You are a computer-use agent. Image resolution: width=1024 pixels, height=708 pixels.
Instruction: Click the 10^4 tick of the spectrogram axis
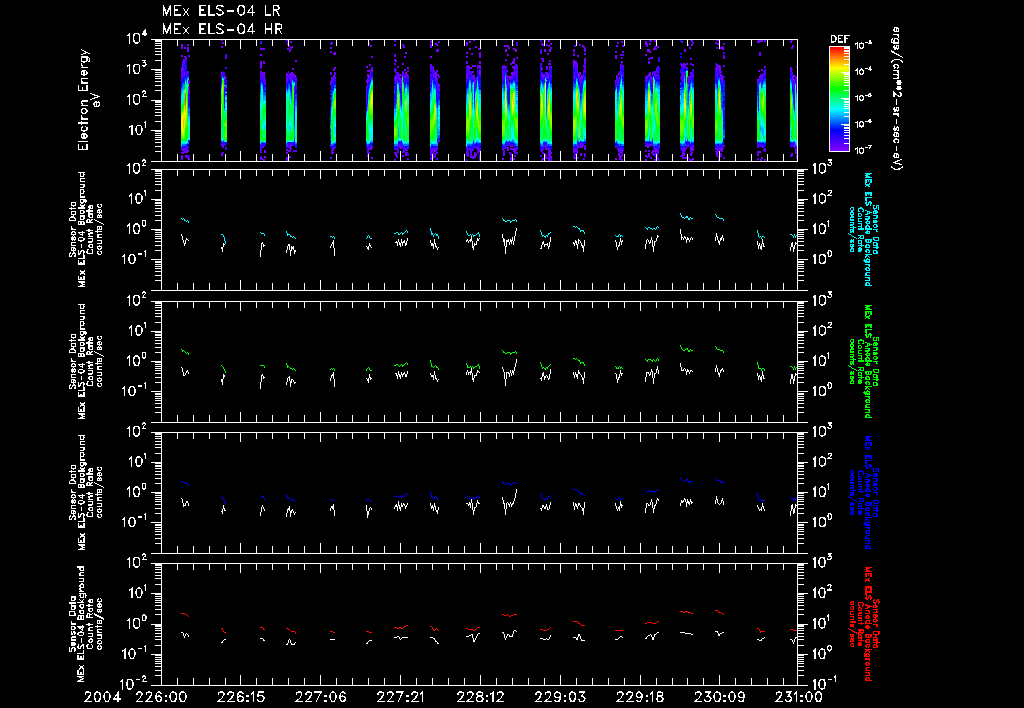coord(138,39)
